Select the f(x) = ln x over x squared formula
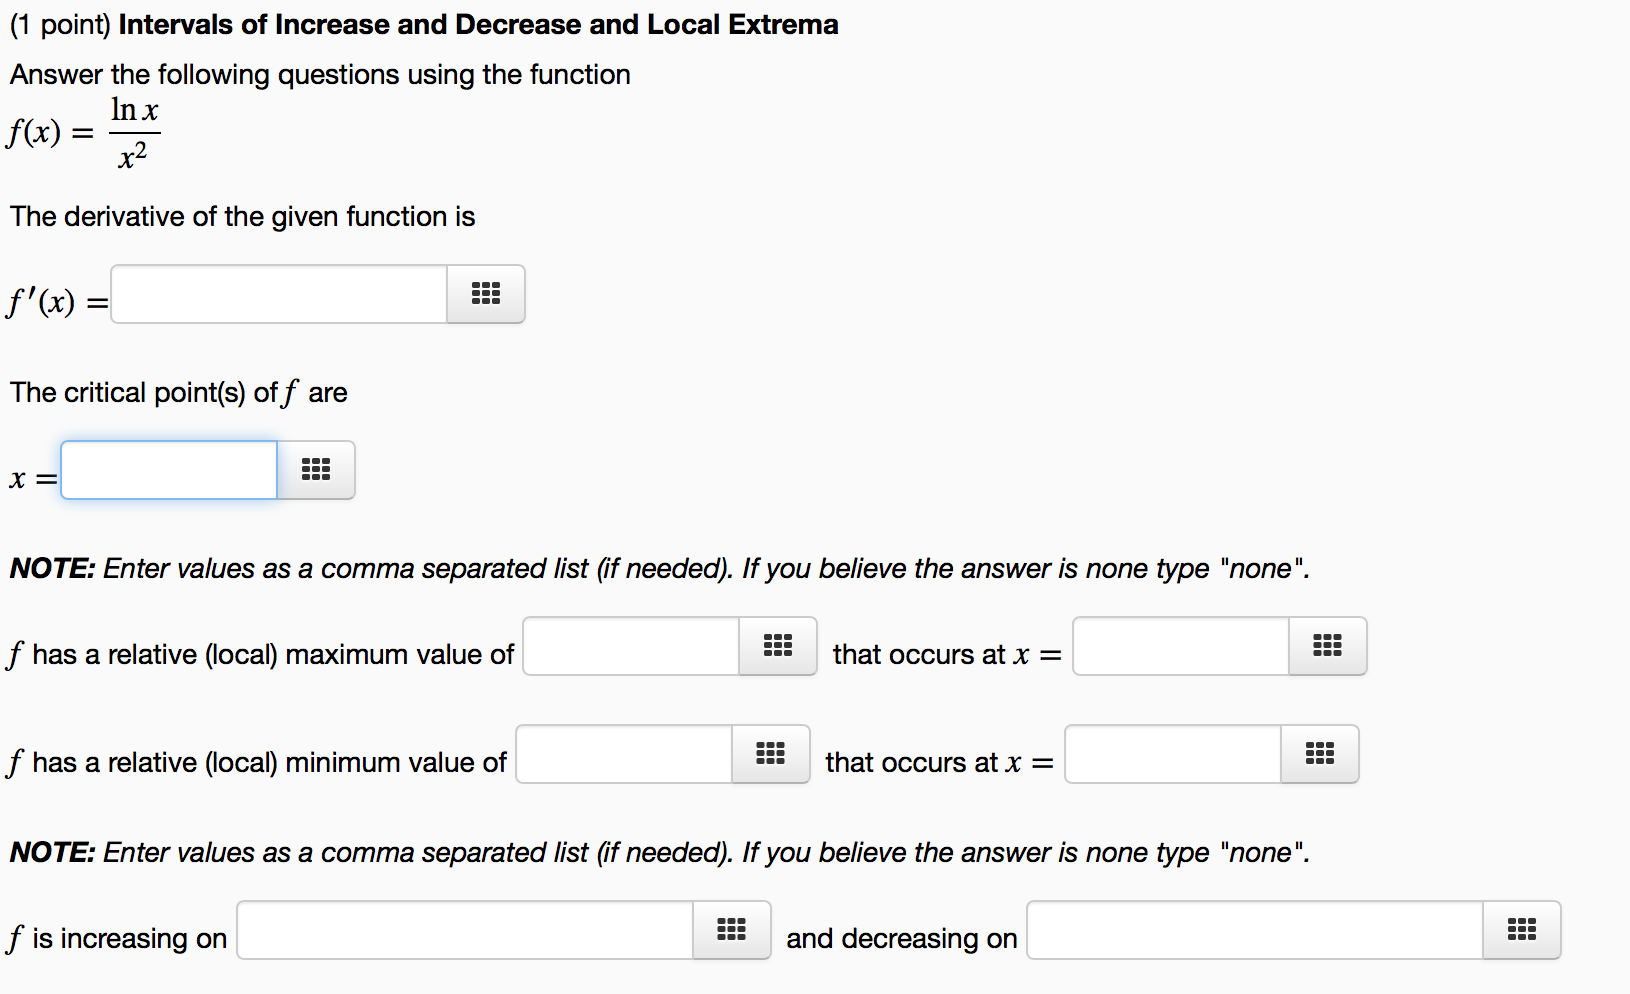 click(84, 132)
